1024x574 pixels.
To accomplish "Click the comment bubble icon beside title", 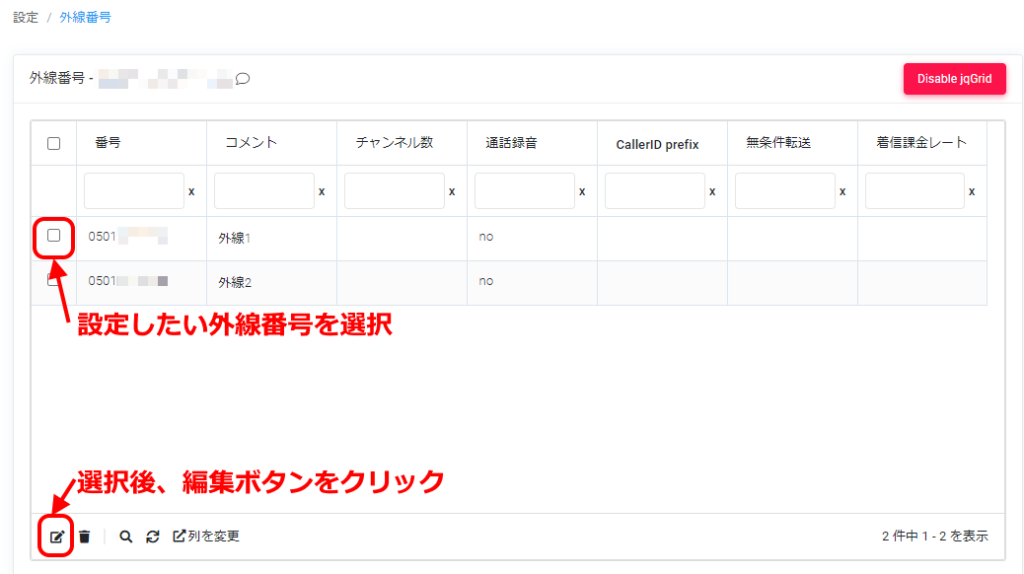I will [242, 79].
